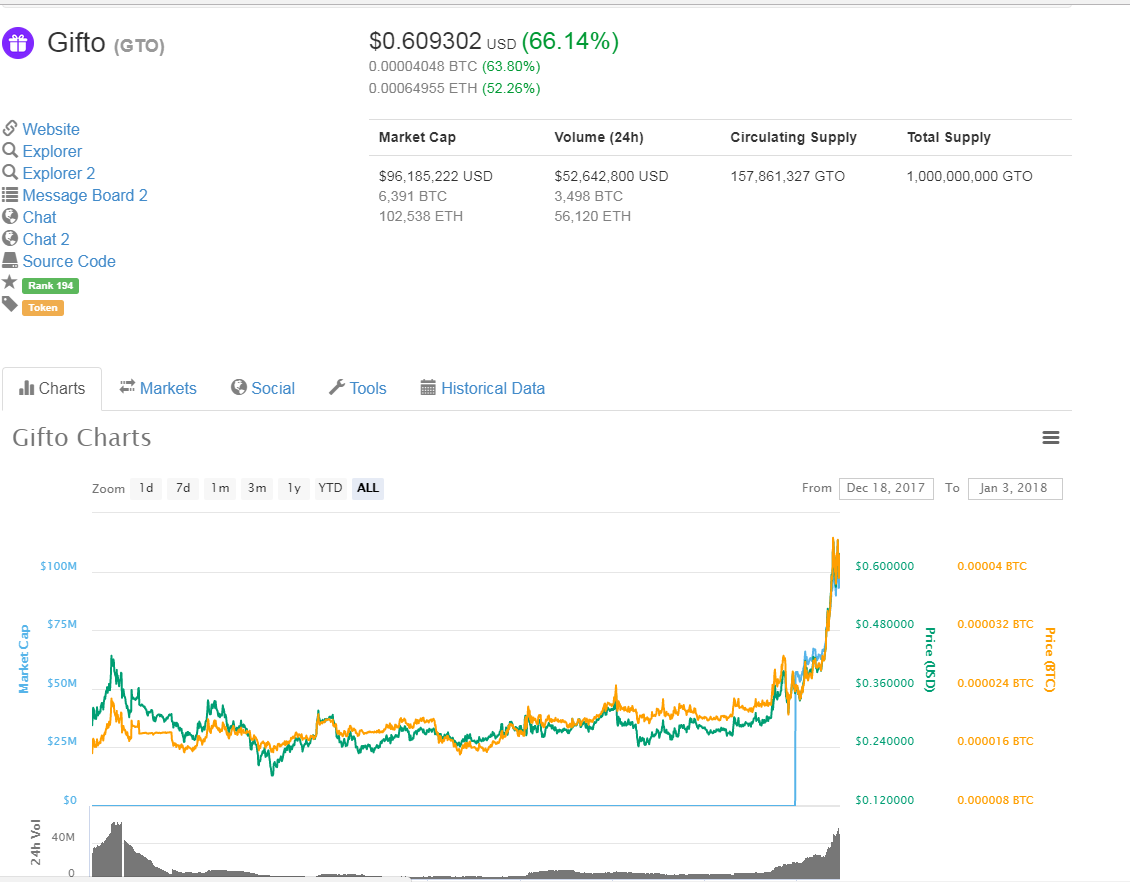The image size is (1130, 882).
Task: Open the Explorer 2 link
Action: coord(58,173)
